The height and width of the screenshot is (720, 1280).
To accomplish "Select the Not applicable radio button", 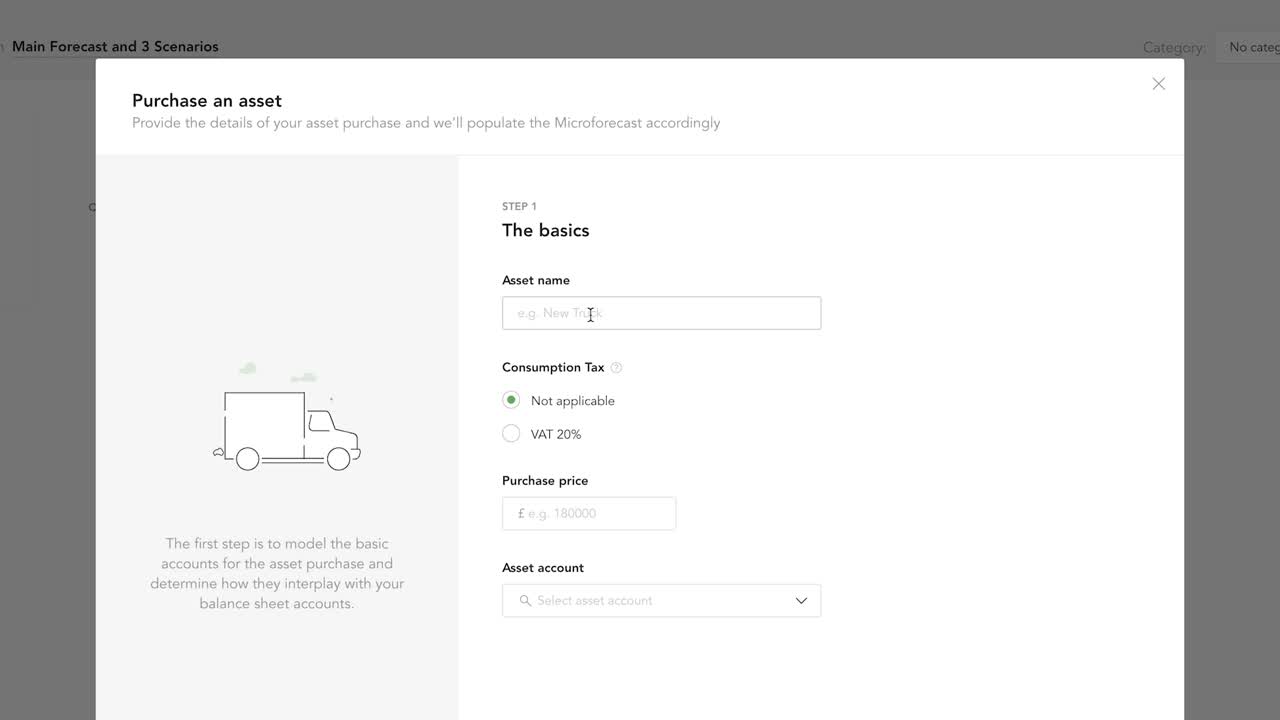I will pos(511,399).
